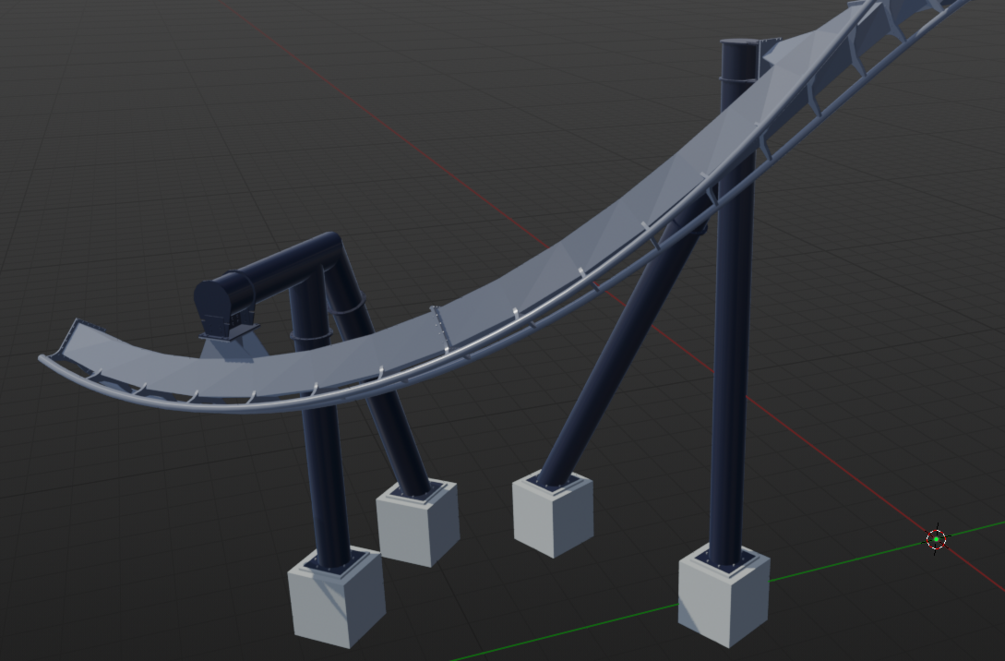This screenshot has width=1005, height=661.
Task: Select the concrete footing under the diagonal brace
Action: (x=553, y=514)
